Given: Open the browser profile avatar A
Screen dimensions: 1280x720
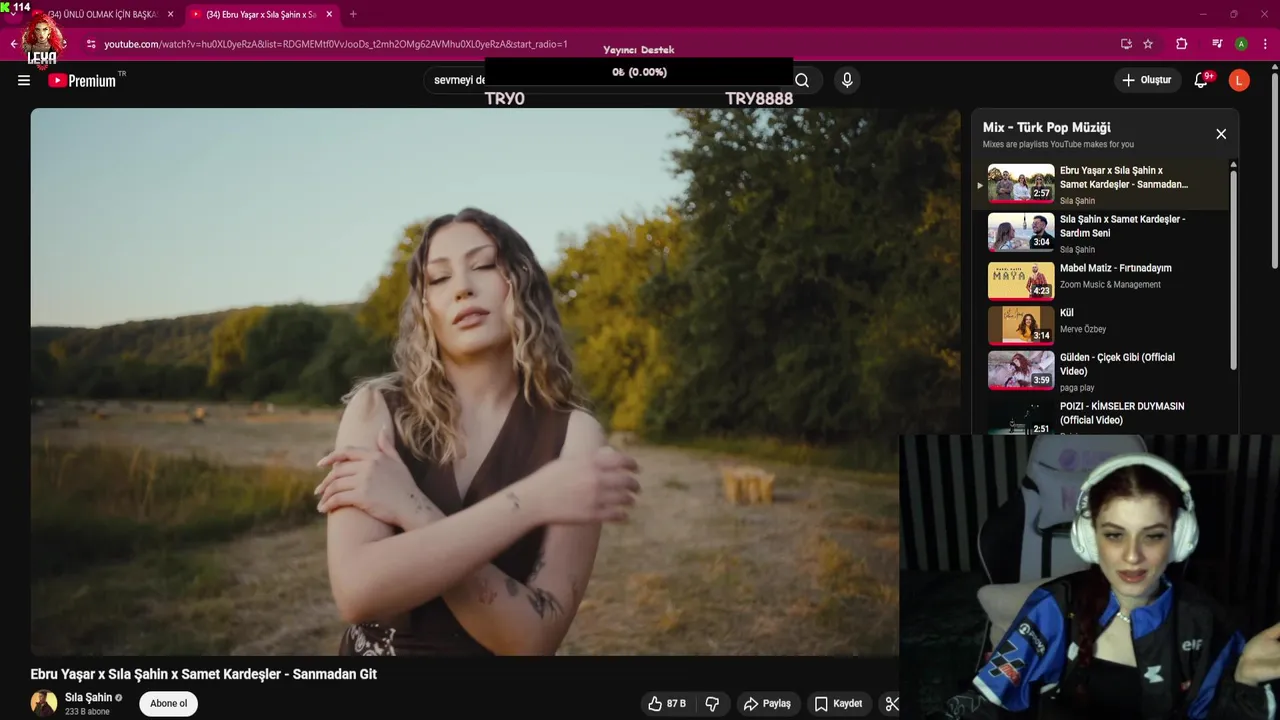Looking at the screenshot, I should point(1241,44).
